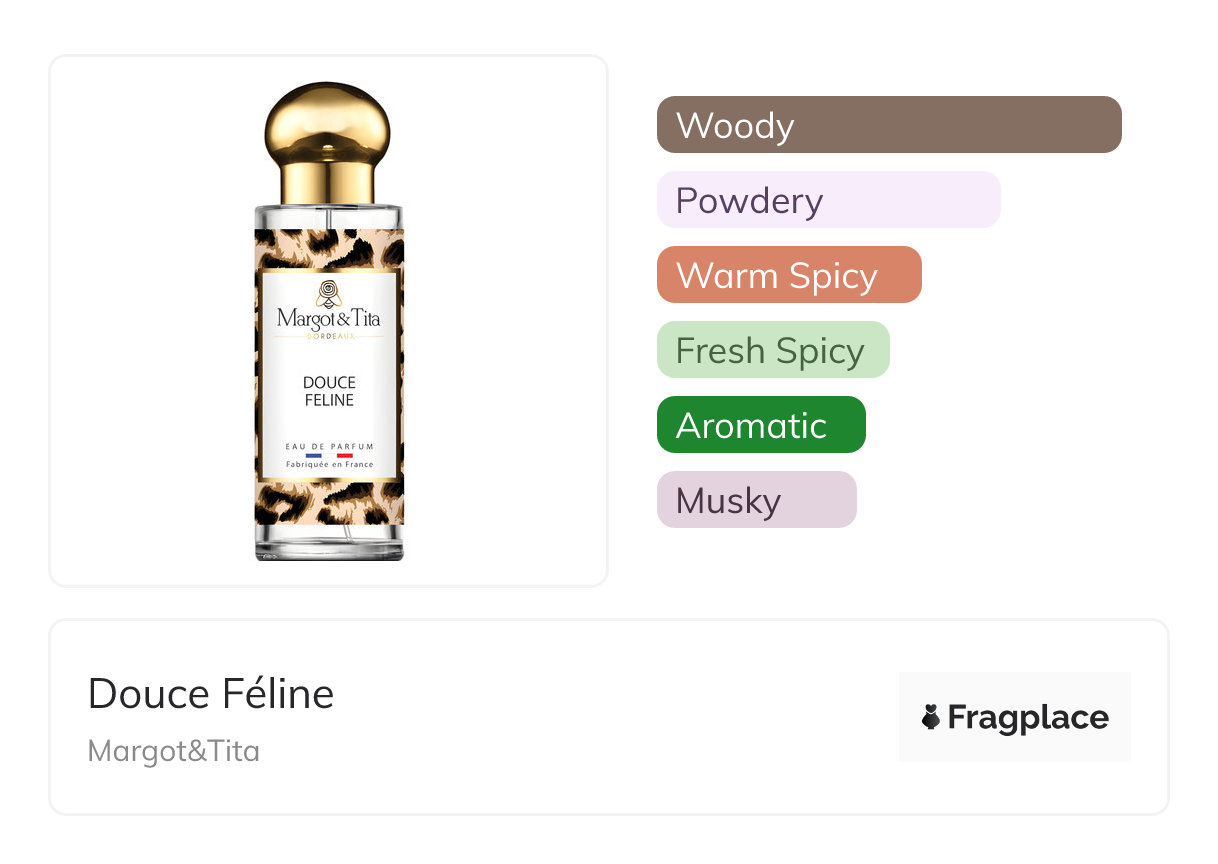
Task: Click the clear glass base of bottle
Action: 329,544
